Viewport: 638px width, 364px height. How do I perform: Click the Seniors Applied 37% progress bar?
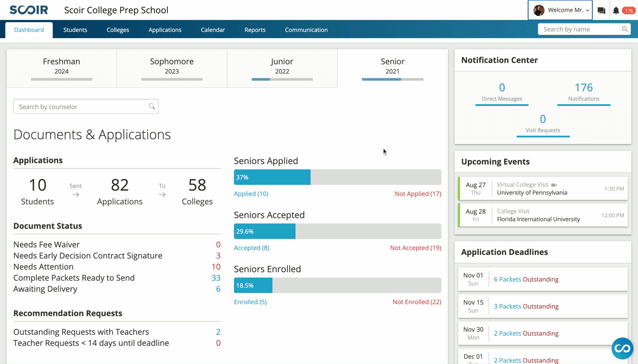(337, 177)
